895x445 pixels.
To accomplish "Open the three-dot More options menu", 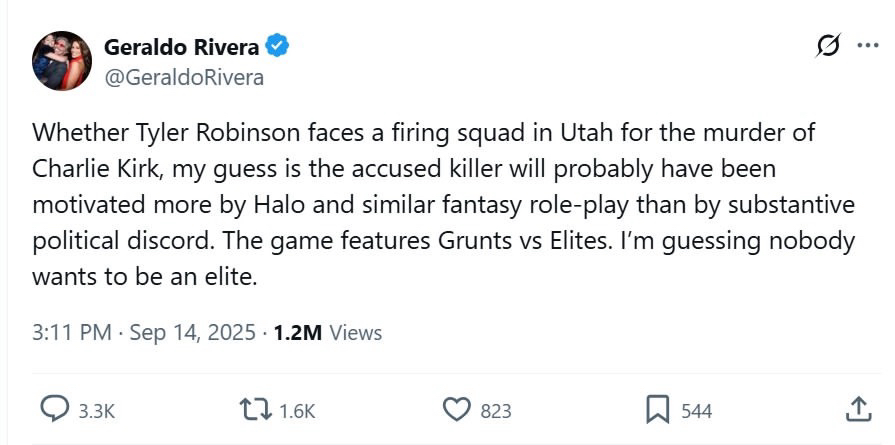I will [866, 47].
